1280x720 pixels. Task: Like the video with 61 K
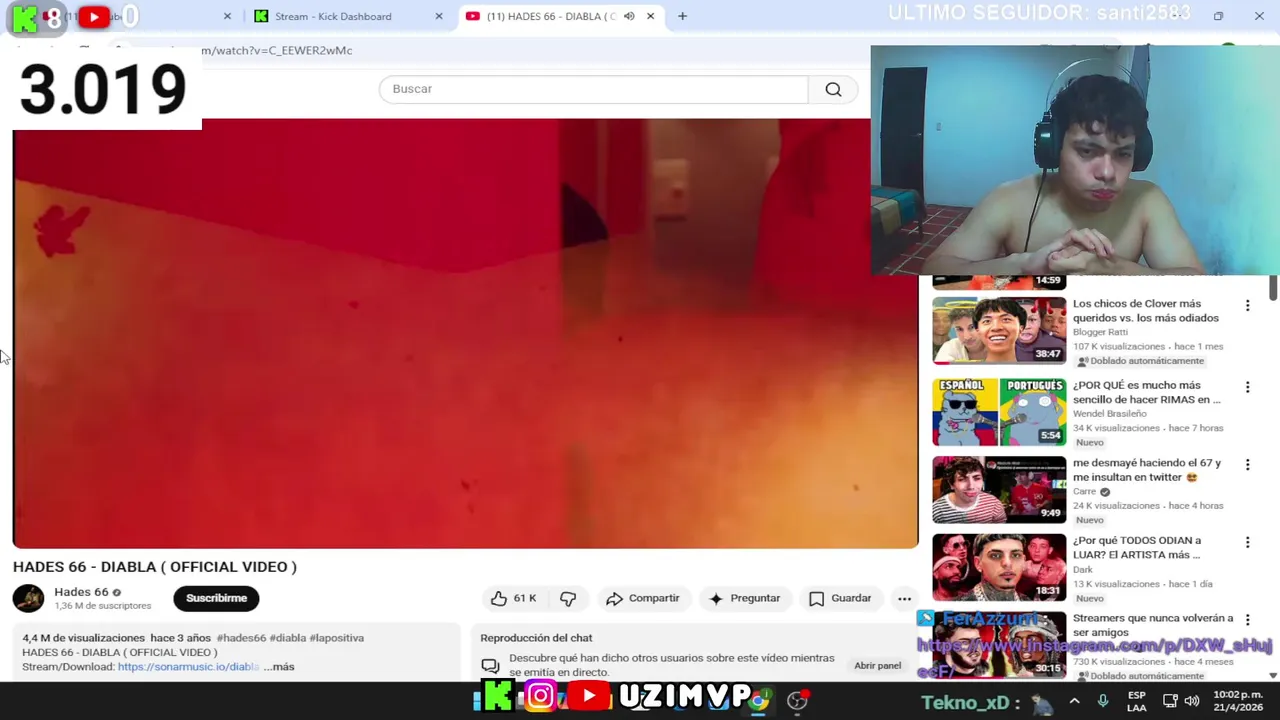[514, 598]
